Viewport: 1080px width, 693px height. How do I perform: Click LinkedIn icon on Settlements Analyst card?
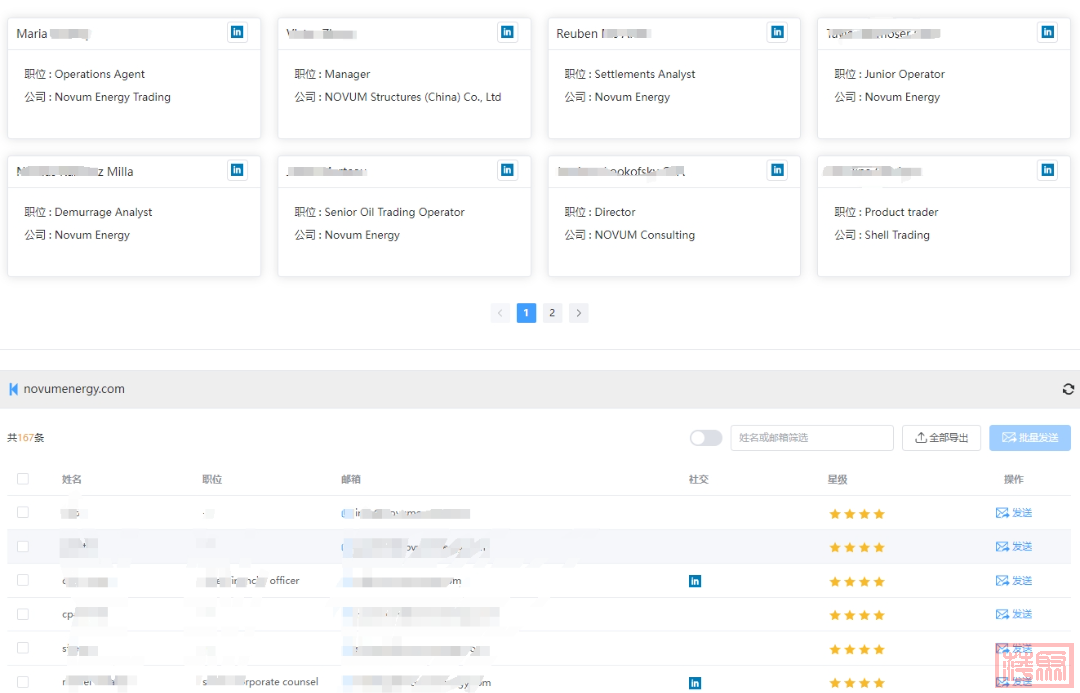point(777,32)
